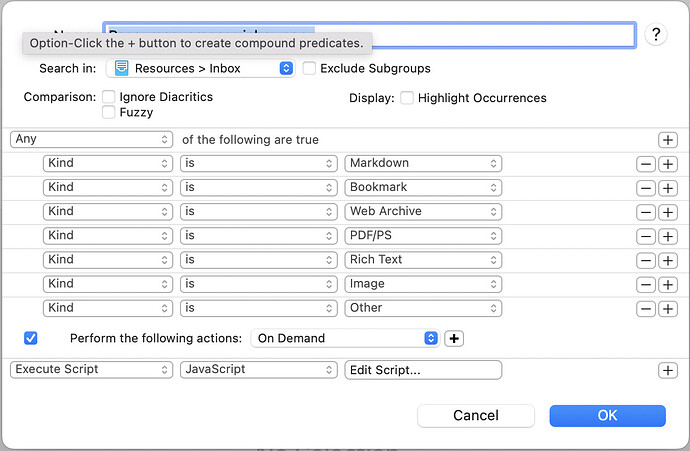Remove the Bookmark kind condition

[x=646, y=188]
